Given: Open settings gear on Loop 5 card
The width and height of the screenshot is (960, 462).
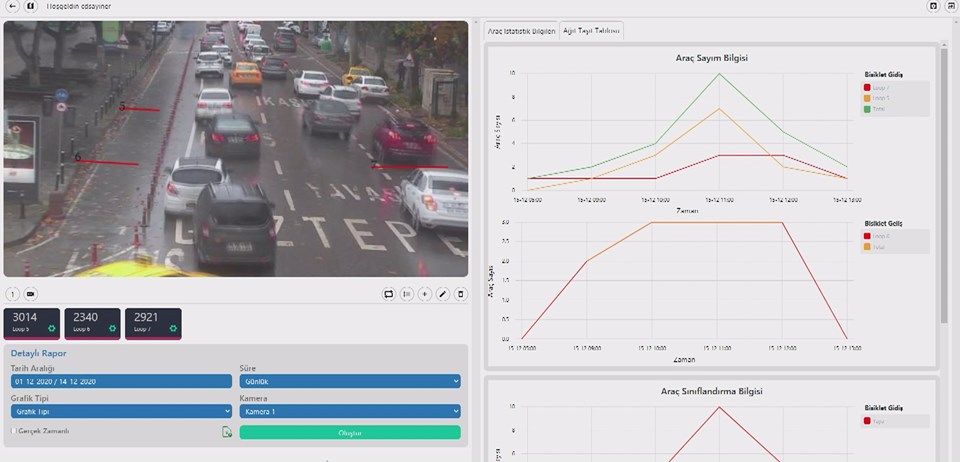Looking at the screenshot, I should click(x=51, y=329).
